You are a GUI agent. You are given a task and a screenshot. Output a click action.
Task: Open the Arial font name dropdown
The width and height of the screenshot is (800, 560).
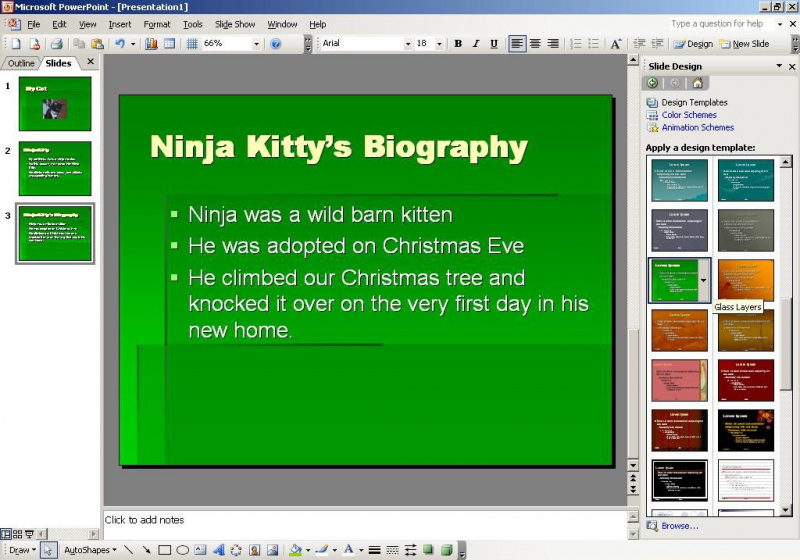click(x=408, y=44)
